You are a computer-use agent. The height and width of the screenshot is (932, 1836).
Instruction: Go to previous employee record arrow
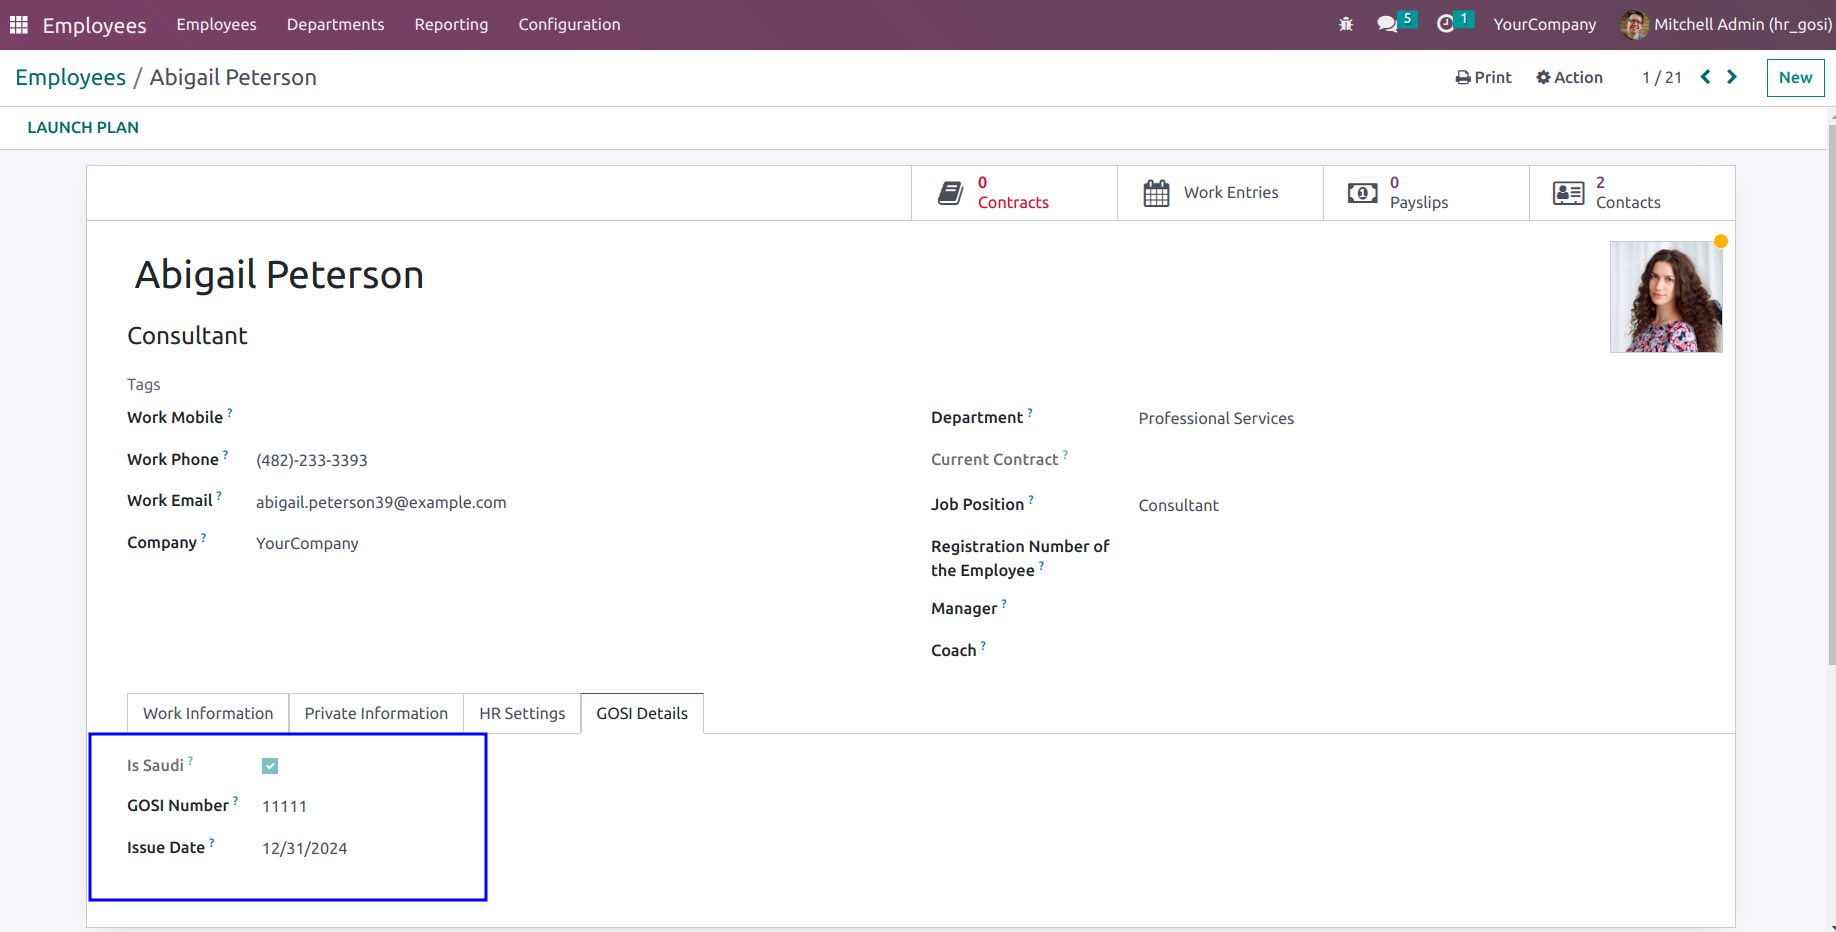(x=1705, y=77)
